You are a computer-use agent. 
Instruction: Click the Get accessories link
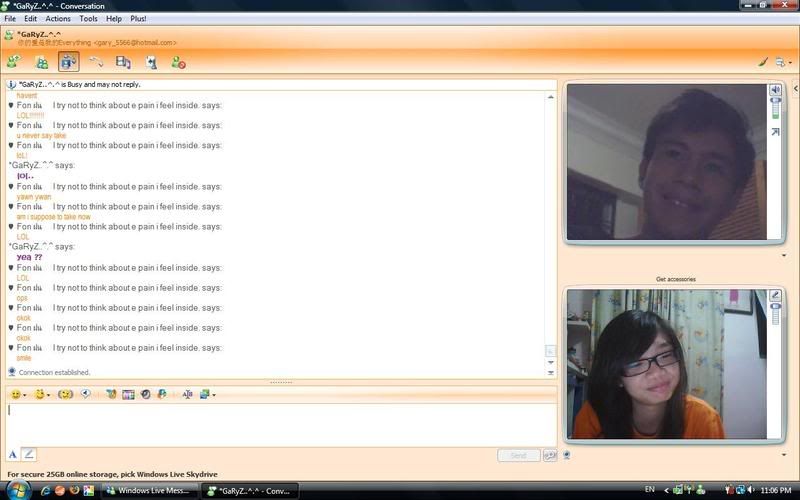[x=675, y=279]
